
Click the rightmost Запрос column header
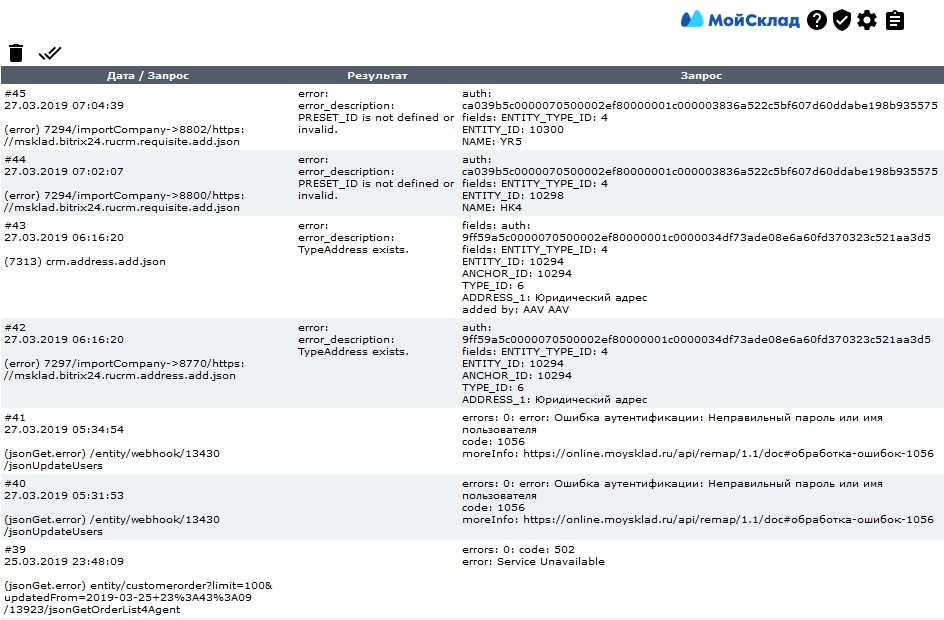click(701, 75)
